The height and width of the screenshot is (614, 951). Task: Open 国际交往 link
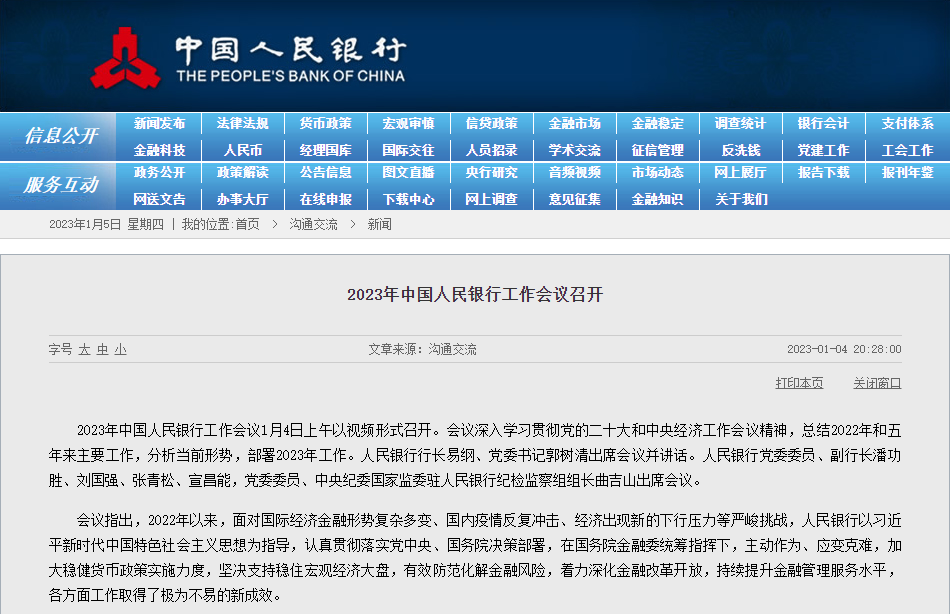coord(409,150)
